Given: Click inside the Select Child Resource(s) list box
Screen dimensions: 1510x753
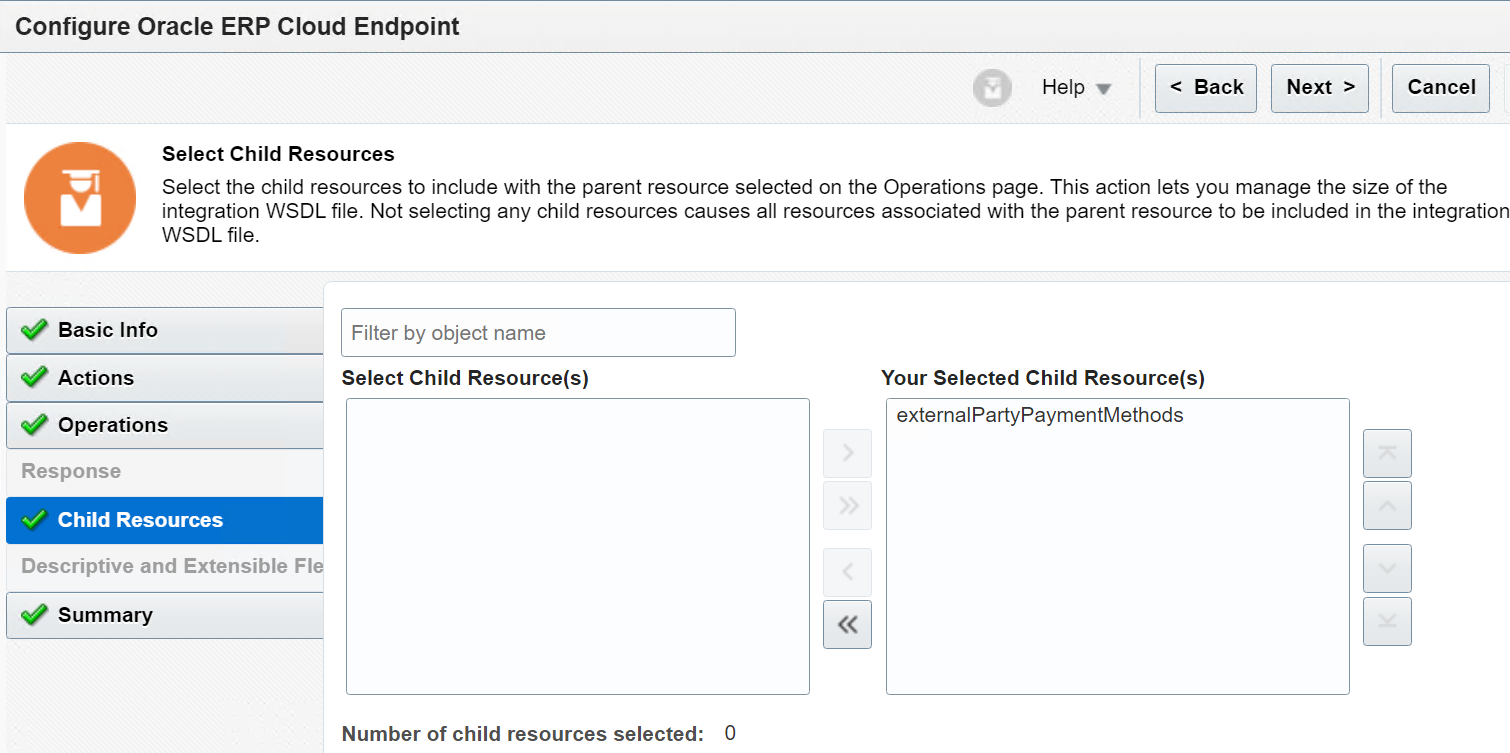Looking at the screenshot, I should [578, 546].
